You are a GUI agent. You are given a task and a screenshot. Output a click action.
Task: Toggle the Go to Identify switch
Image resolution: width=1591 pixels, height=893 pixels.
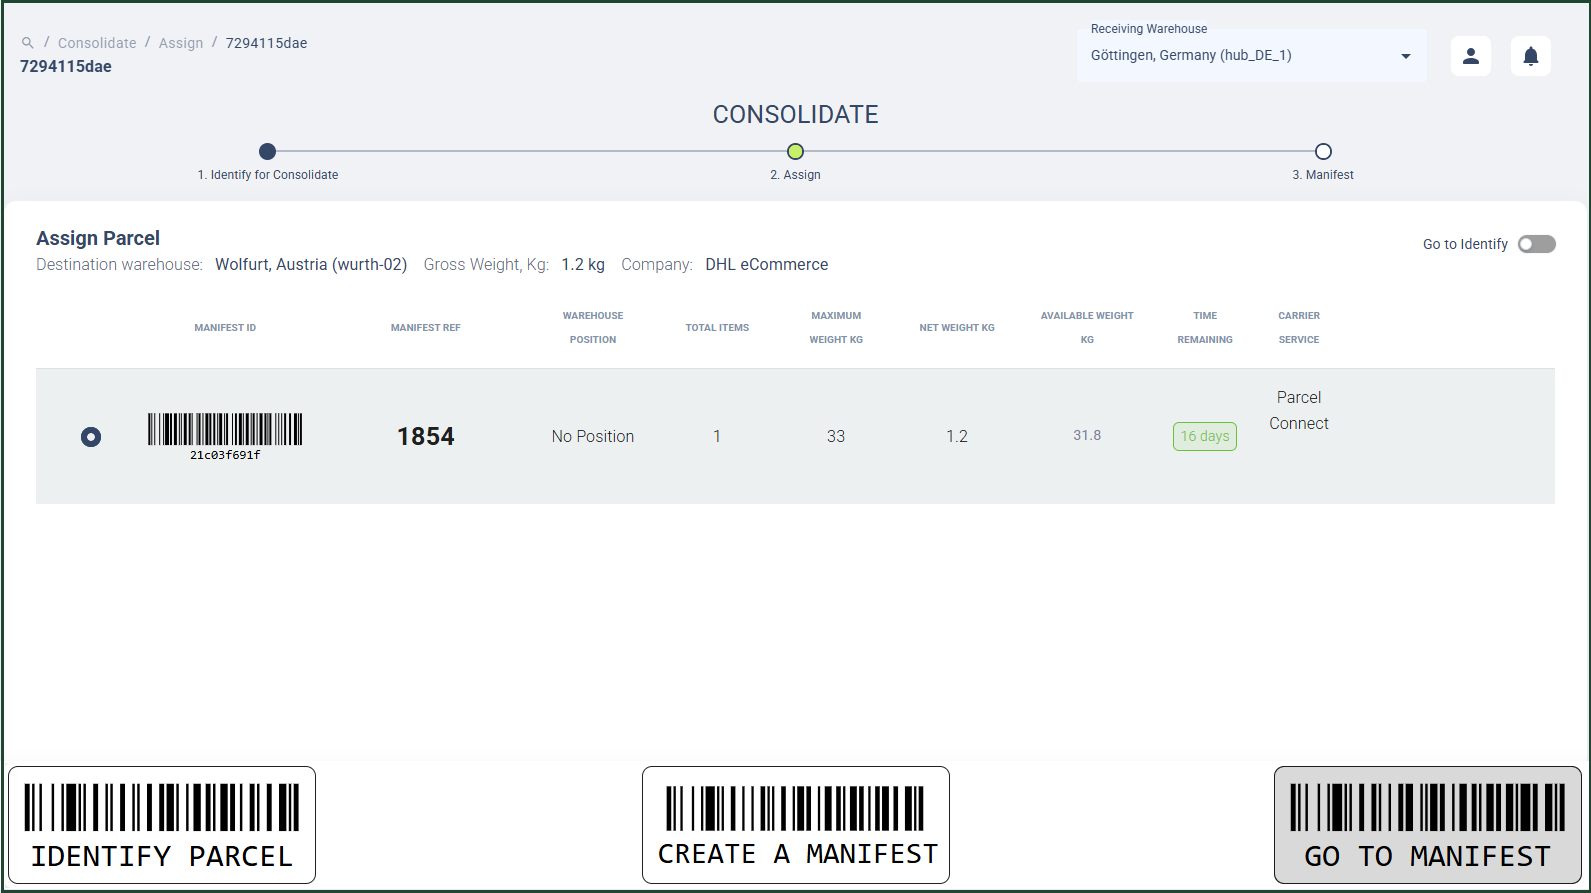(x=1536, y=244)
